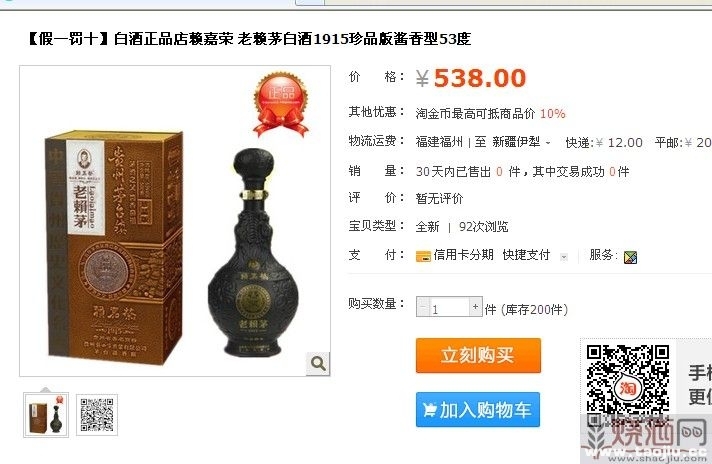This screenshot has width=712, height=464.
Task: Click the magnifier zoom icon on product image
Action: pos(318,363)
